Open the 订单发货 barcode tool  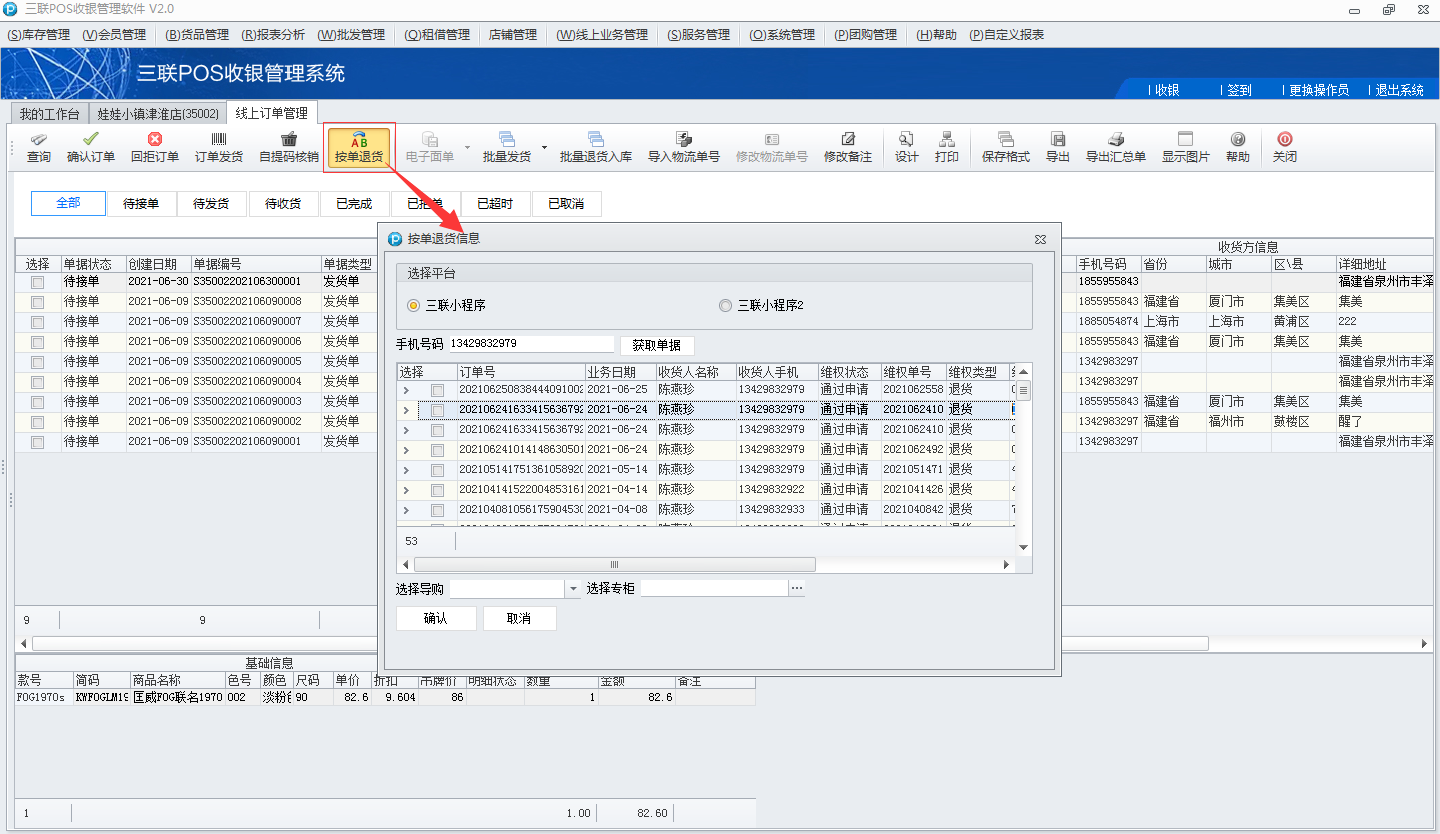219,147
